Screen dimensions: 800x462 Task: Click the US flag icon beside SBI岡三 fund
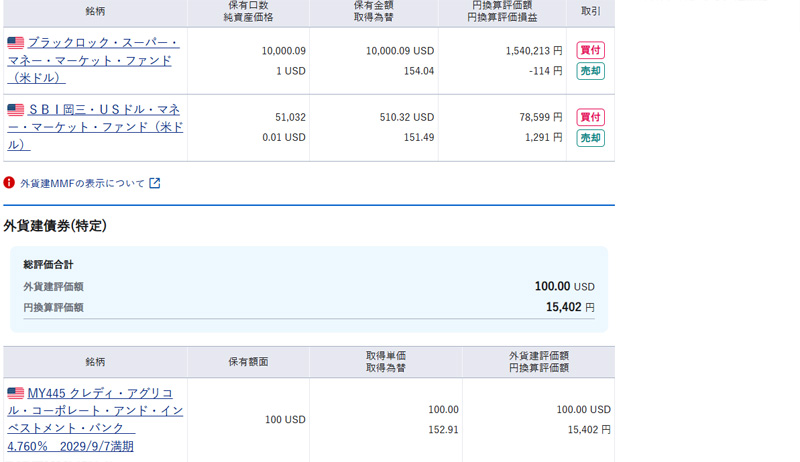(x=15, y=110)
